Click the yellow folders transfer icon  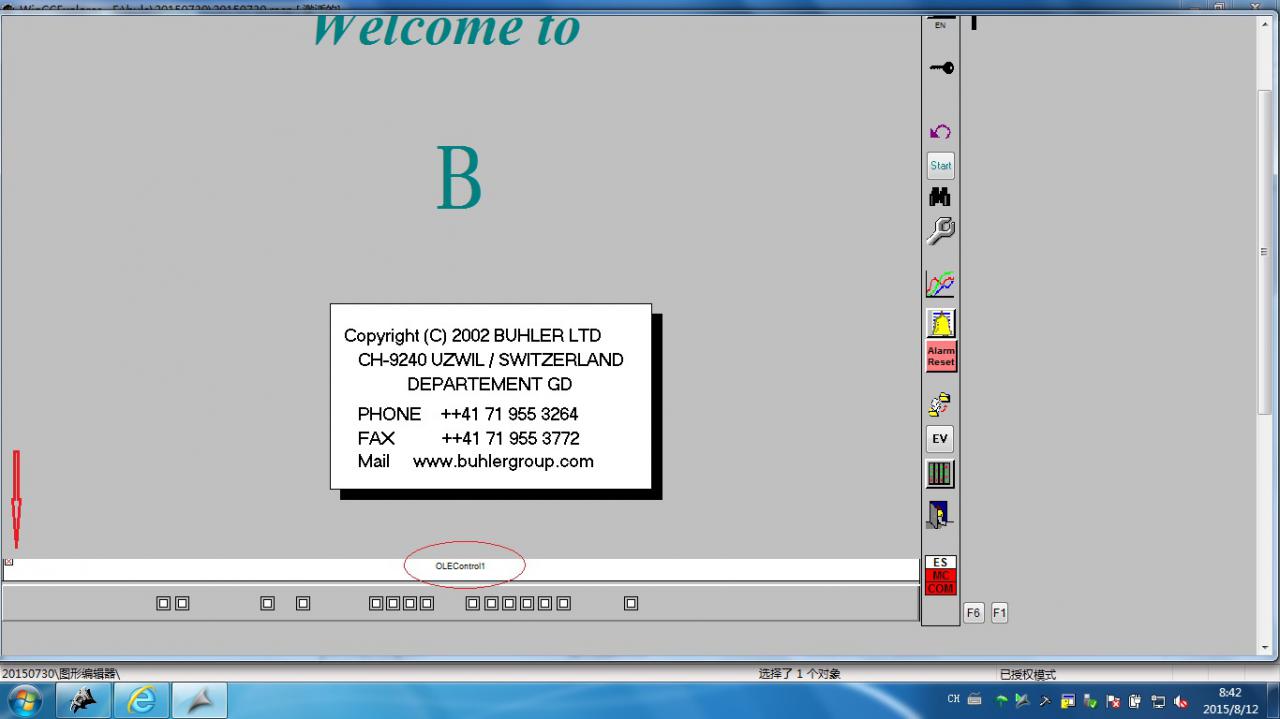940,405
